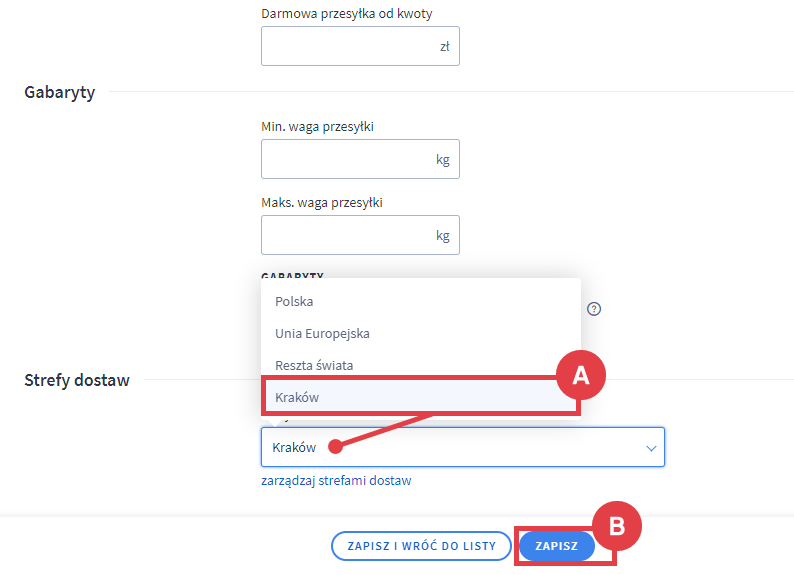794x575 pixels.
Task: Click into the Maks. waga przesyłki field
Action: [x=345, y=236]
